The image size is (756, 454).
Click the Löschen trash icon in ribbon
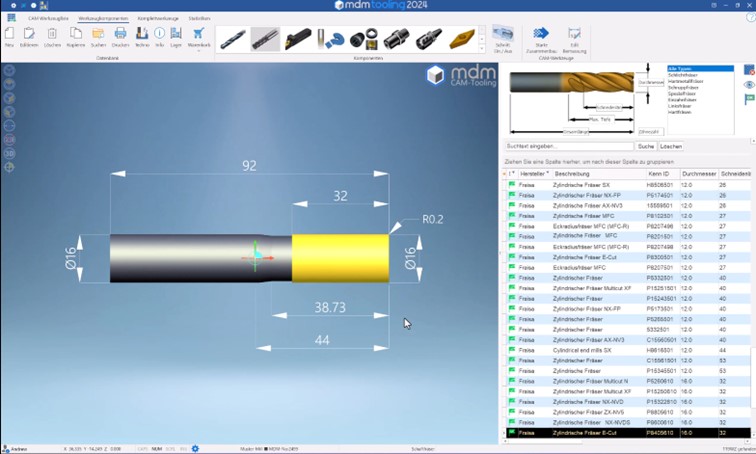coord(52,33)
